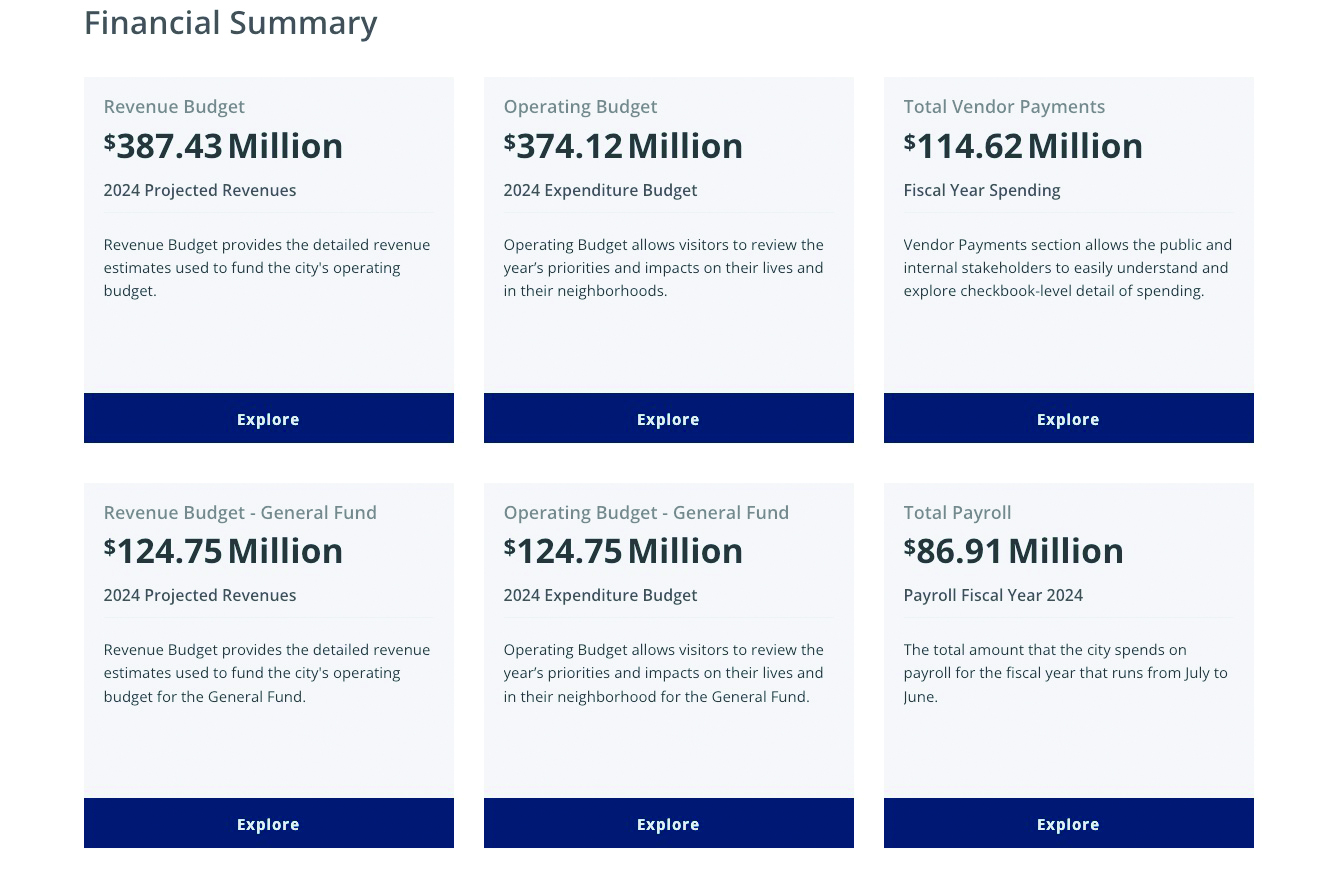
Task: Open the Revenue Budget card title
Action: coord(174,106)
